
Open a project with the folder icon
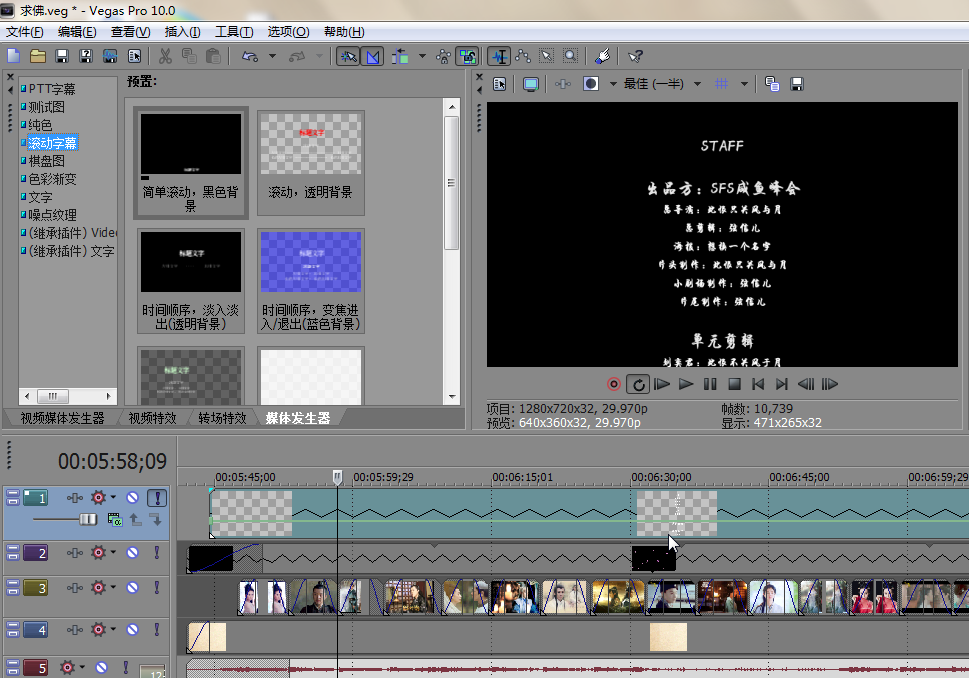38,56
